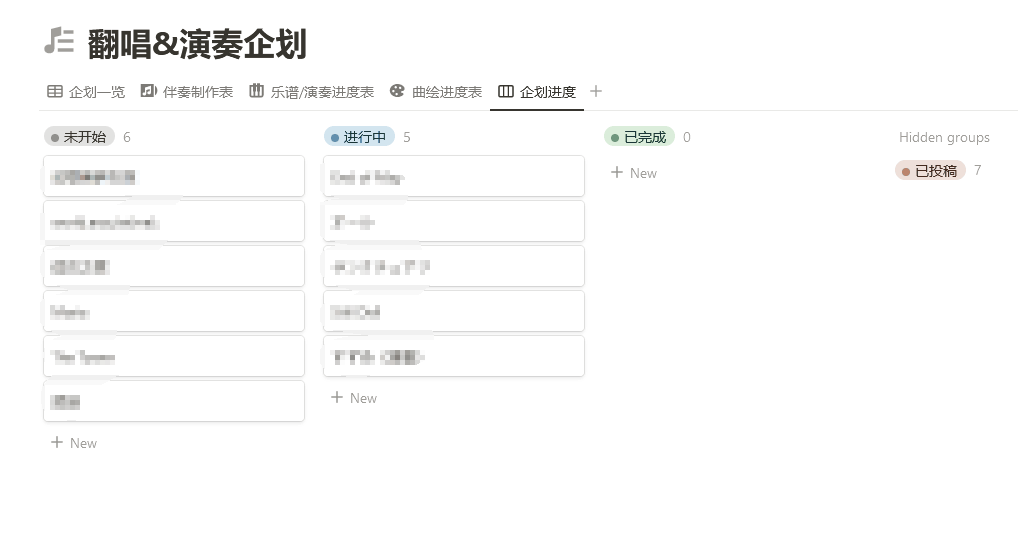
Task: Add a new view with plus icon
Action: point(596,92)
